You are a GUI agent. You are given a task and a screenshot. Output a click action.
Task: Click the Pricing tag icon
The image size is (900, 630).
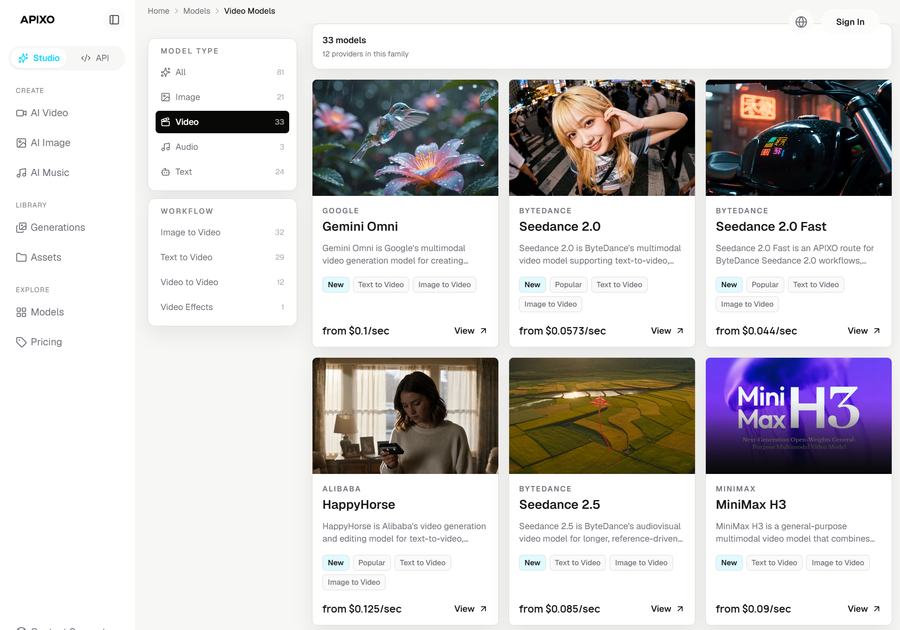(x=21, y=342)
